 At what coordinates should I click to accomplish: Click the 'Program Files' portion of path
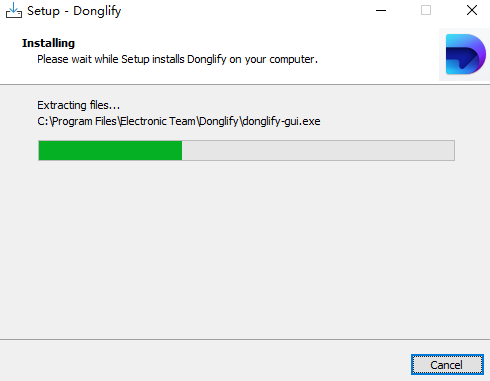[x=85, y=121]
